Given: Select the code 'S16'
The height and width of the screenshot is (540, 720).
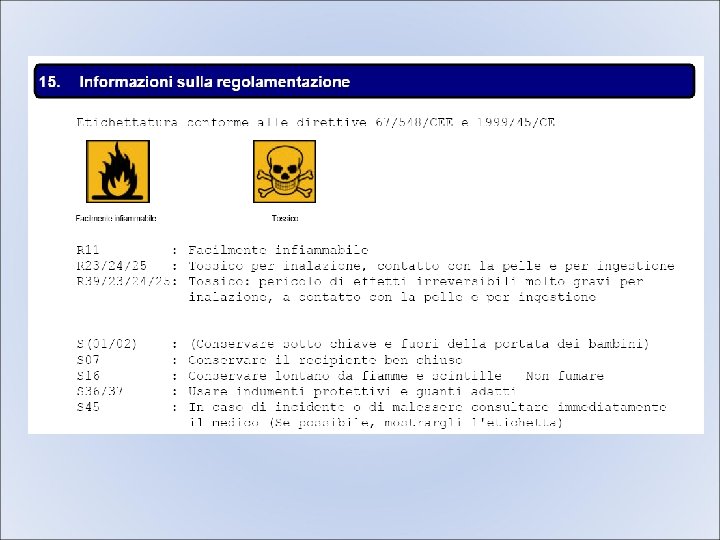Looking at the screenshot, I should (x=88, y=375).
